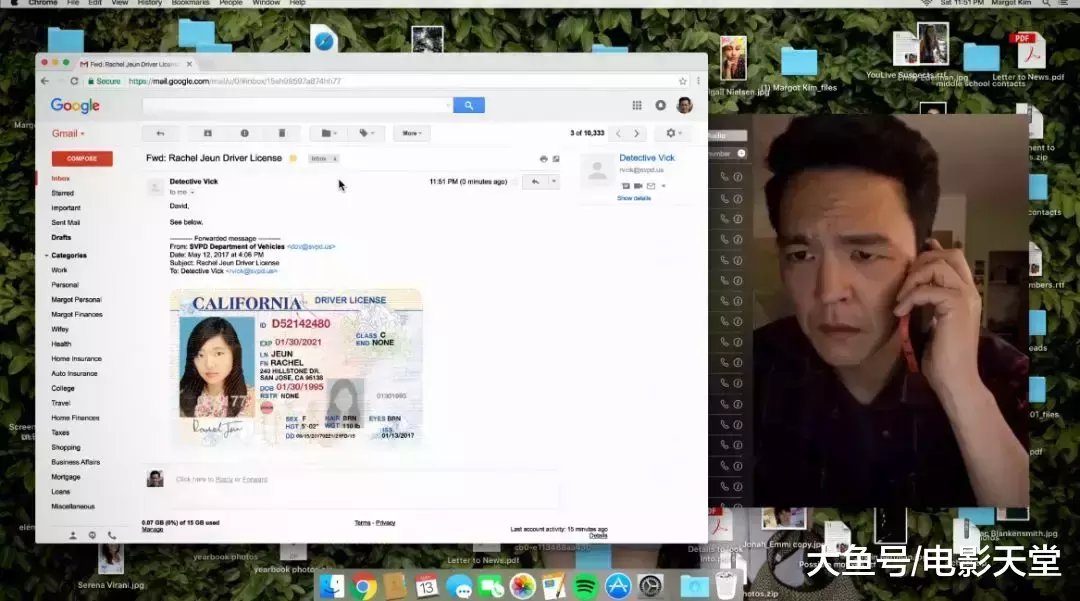Delete the email with the trash icon
This screenshot has width=1080, height=601.
point(282,134)
